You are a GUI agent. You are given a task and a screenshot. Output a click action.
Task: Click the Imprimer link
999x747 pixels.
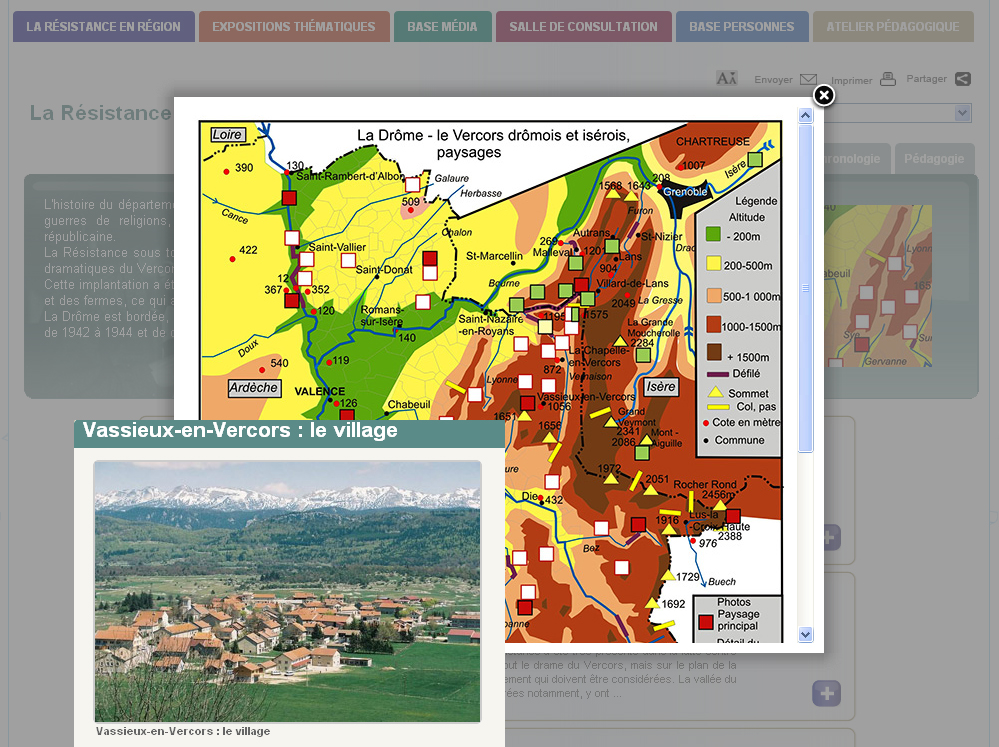pyautogui.click(x=851, y=80)
